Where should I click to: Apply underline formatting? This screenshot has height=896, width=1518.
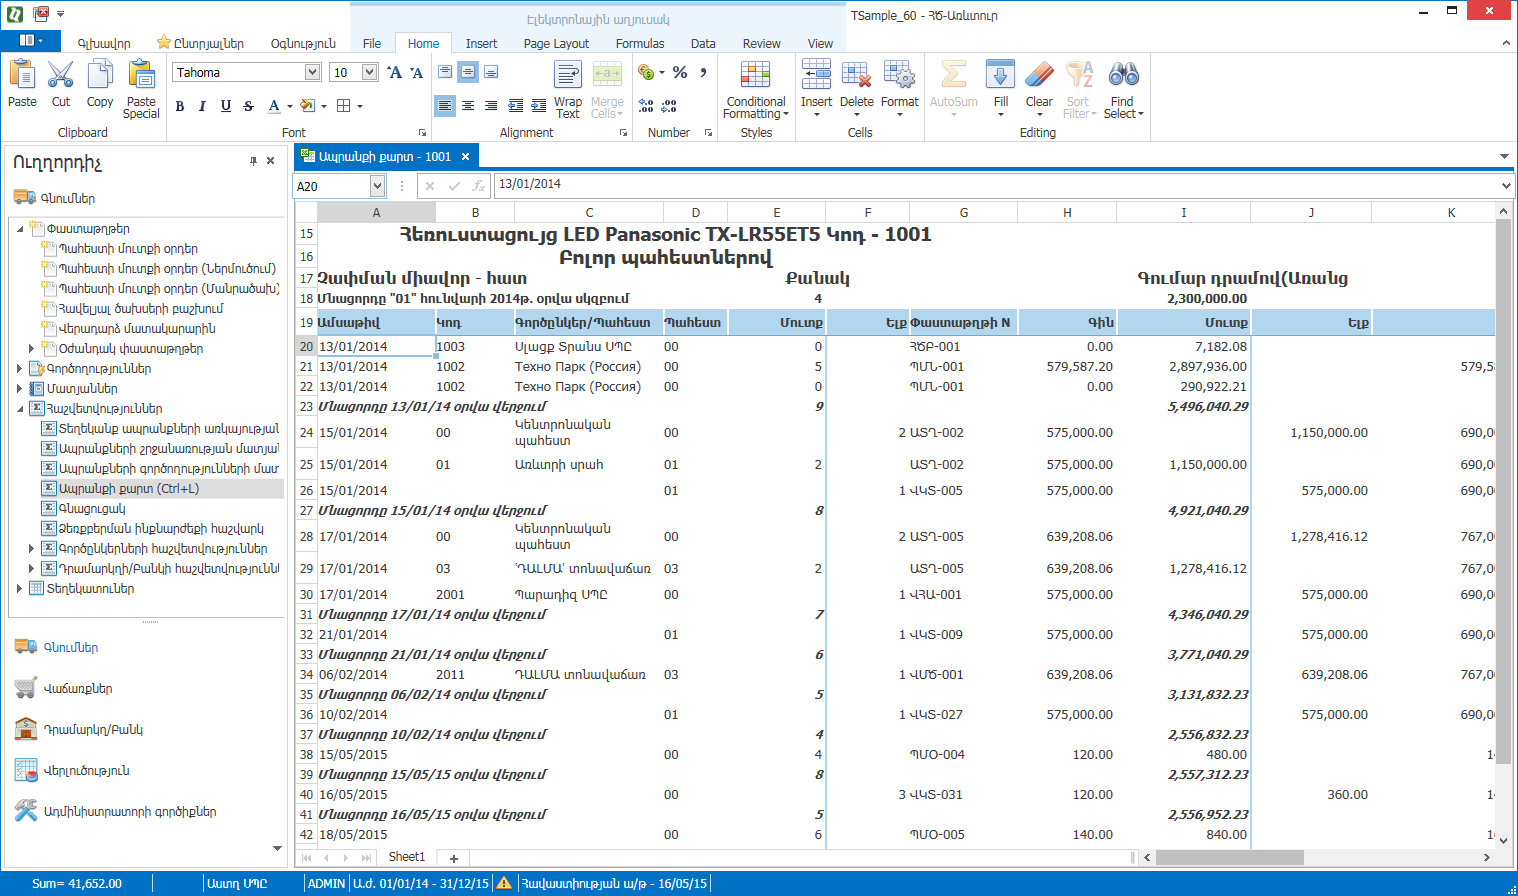coord(226,106)
